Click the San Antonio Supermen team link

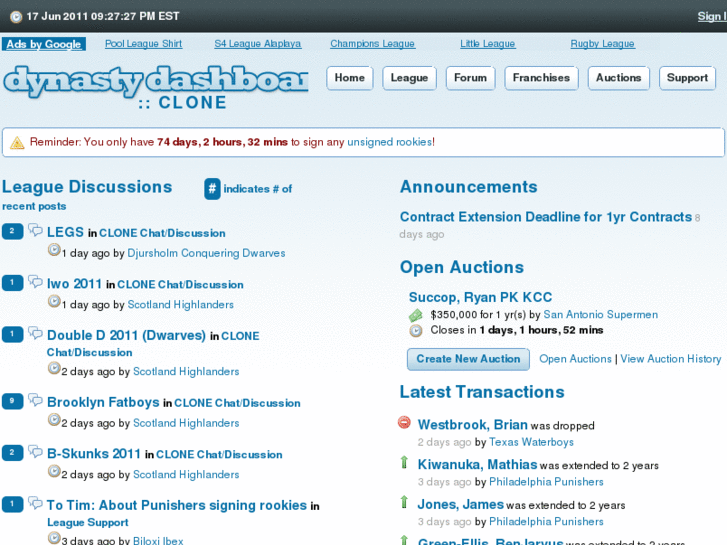[x=600, y=315]
